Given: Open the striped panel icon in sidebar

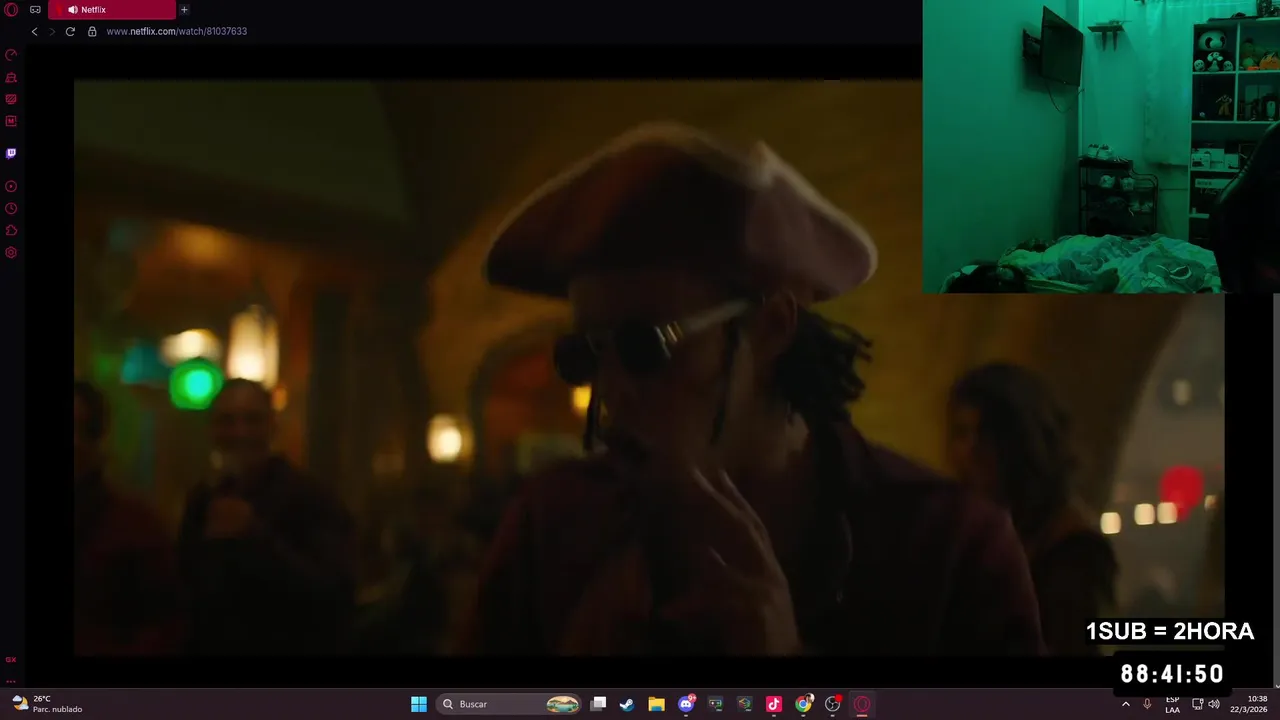Looking at the screenshot, I should (11, 99).
